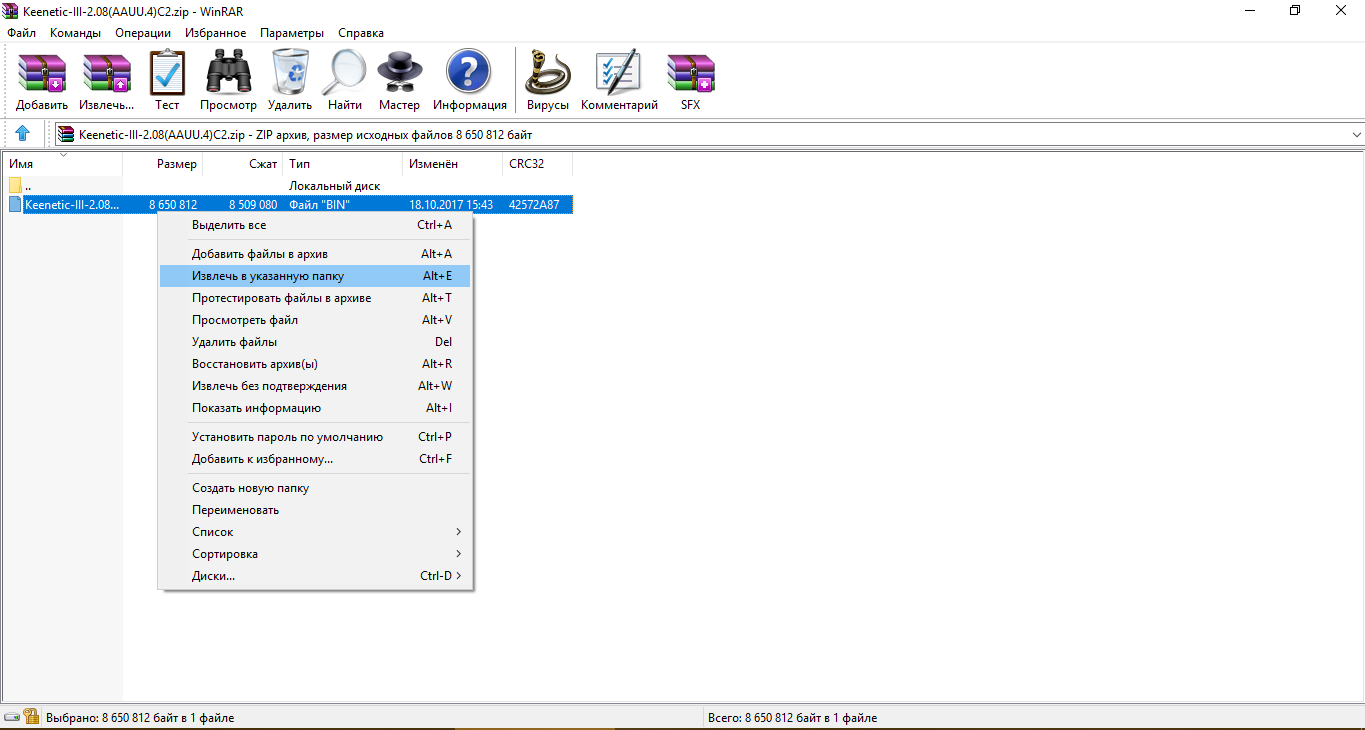
Task: Minimize the WinRAR window
Action: coord(1250,10)
